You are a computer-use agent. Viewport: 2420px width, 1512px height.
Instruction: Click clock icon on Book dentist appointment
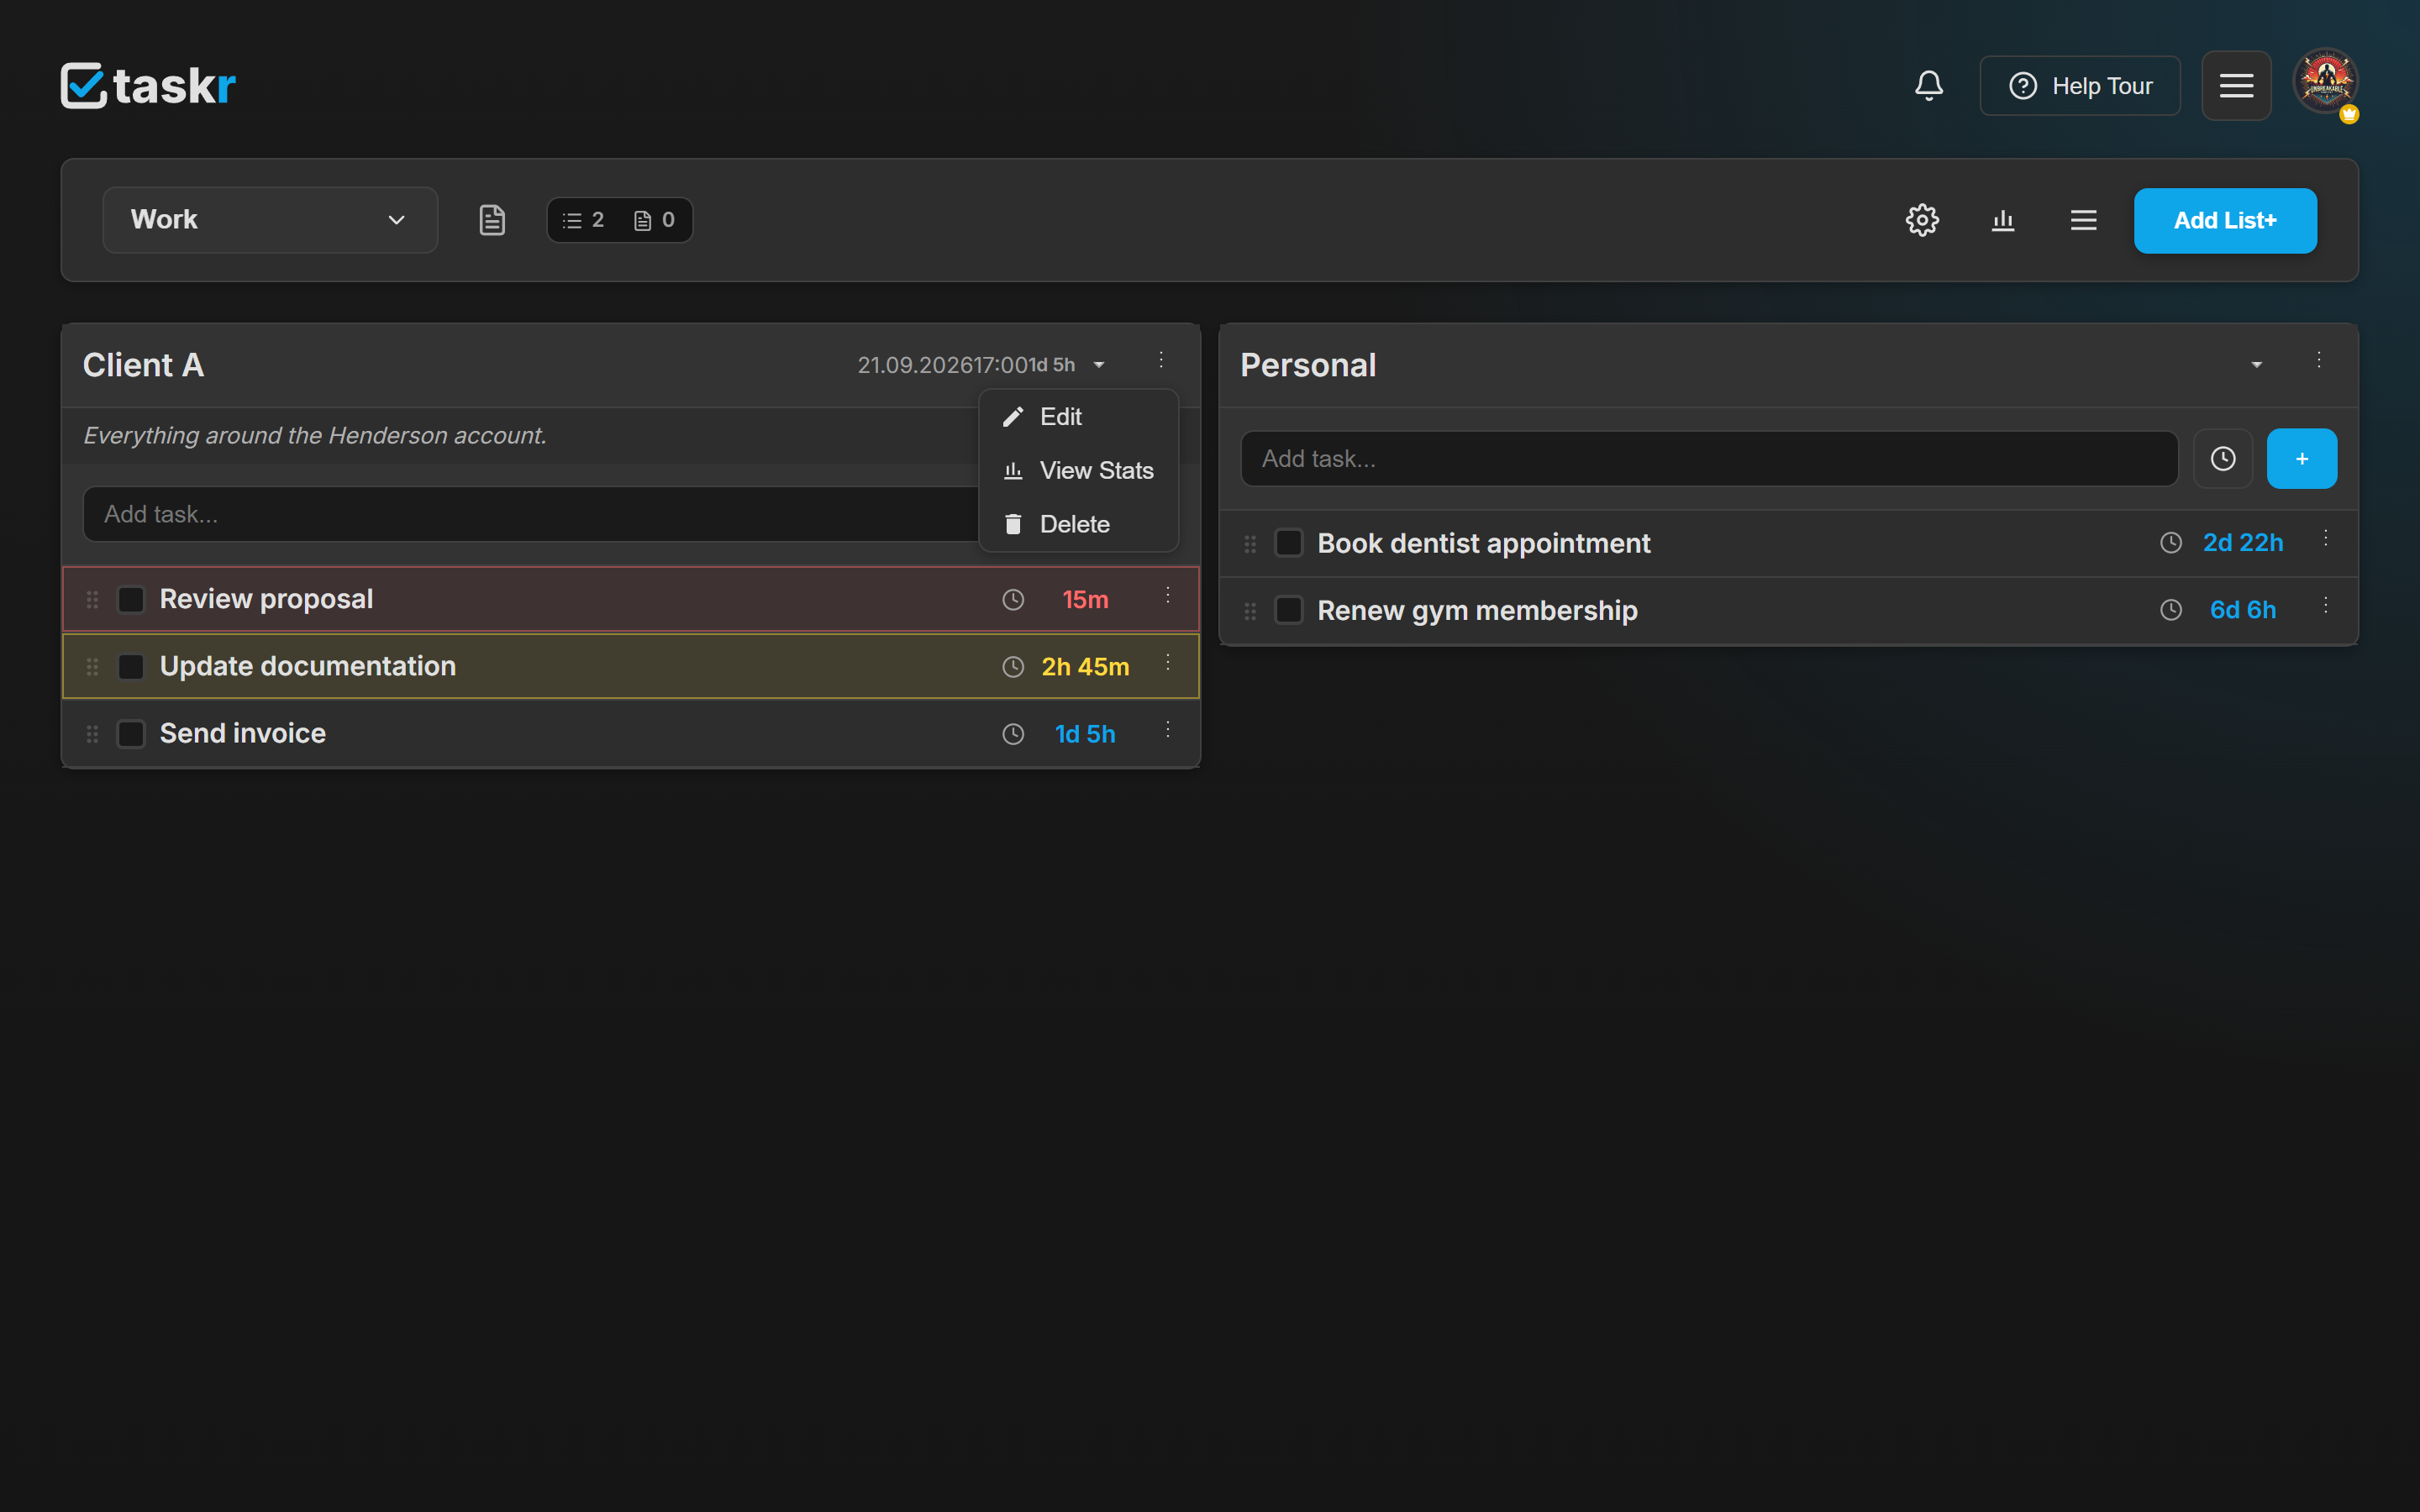[x=2171, y=543]
